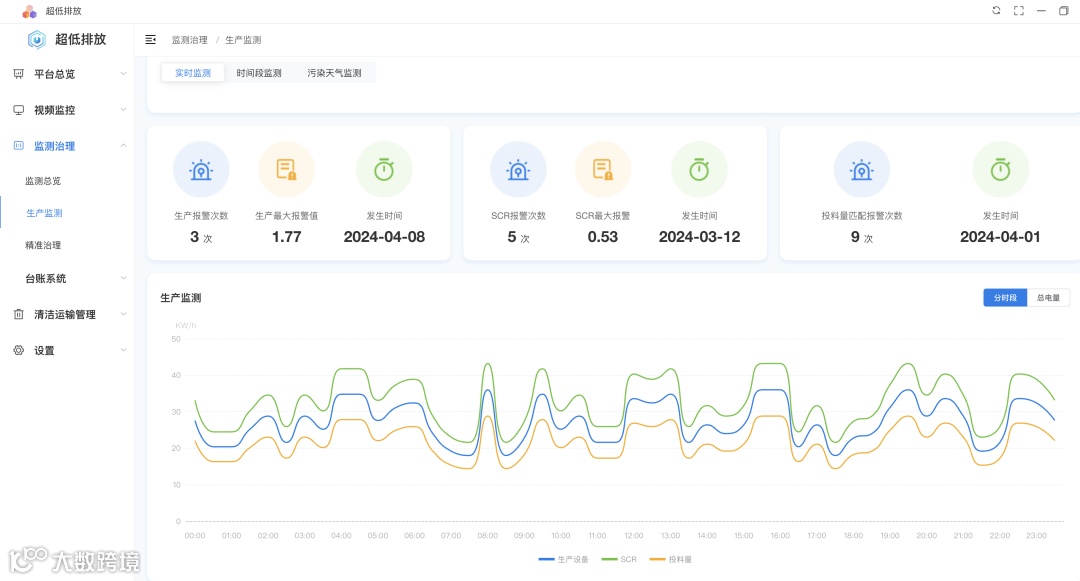Click the 监测治理 breadcrumb link
The width and height of the screenshot is (1080, 581).
189,40
